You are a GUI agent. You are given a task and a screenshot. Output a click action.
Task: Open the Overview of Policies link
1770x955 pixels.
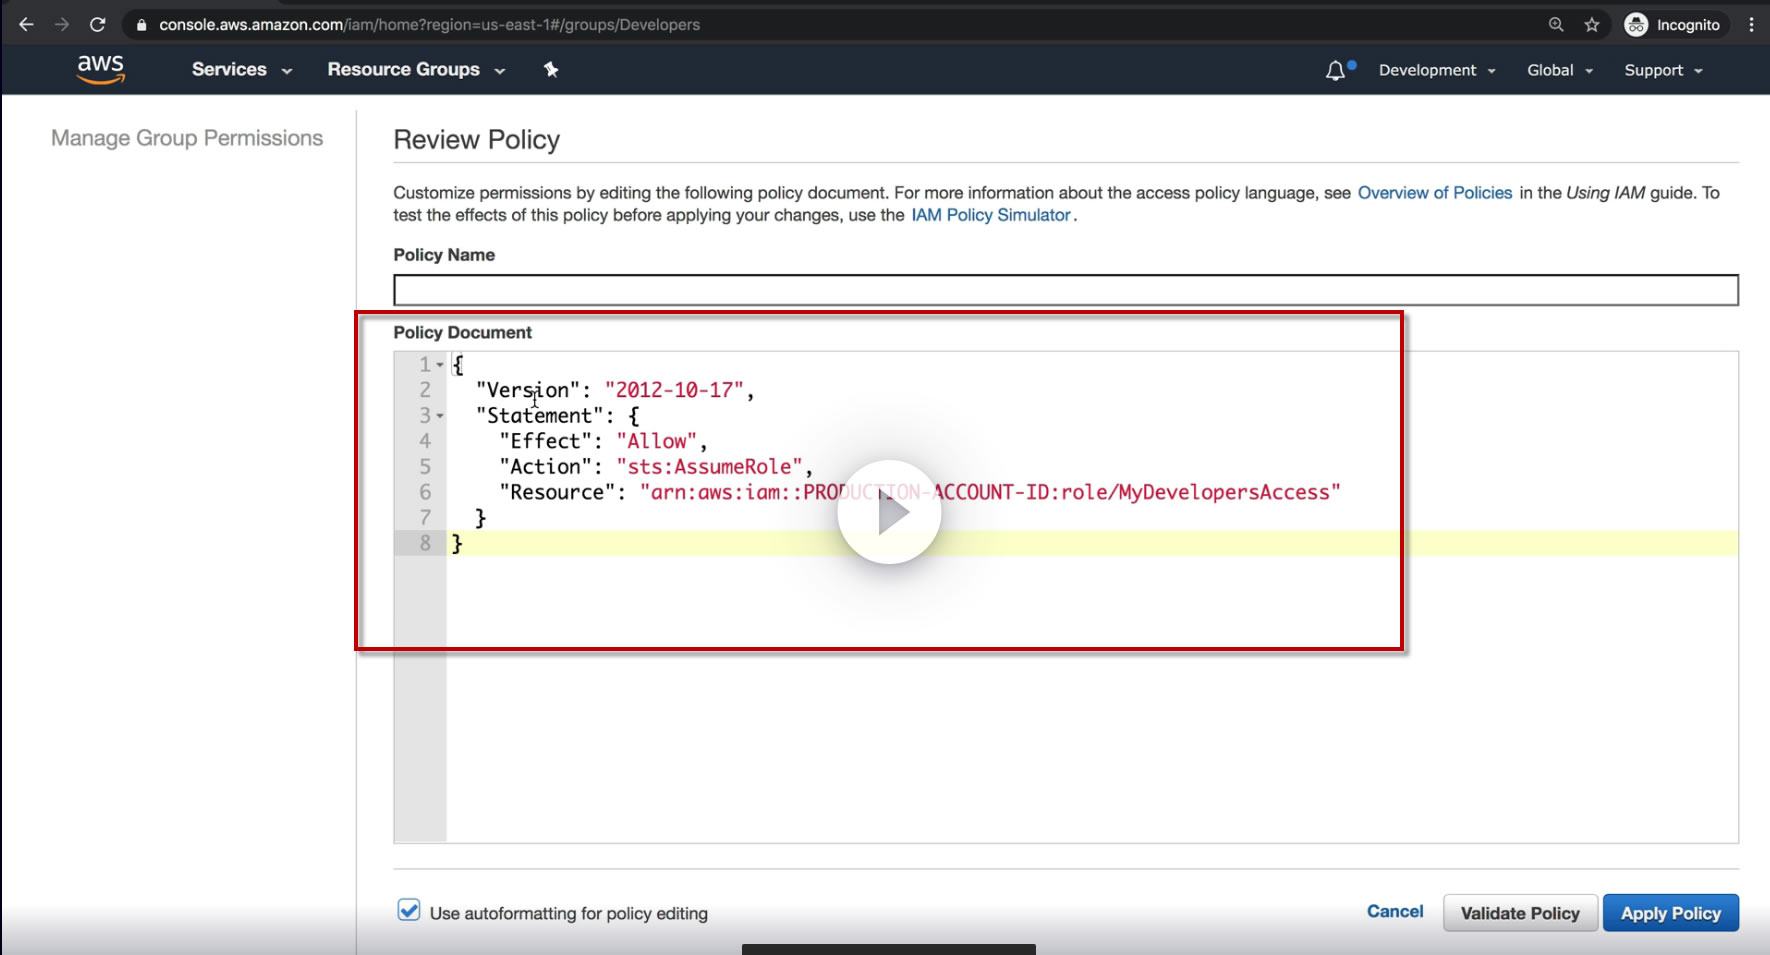1435,193
